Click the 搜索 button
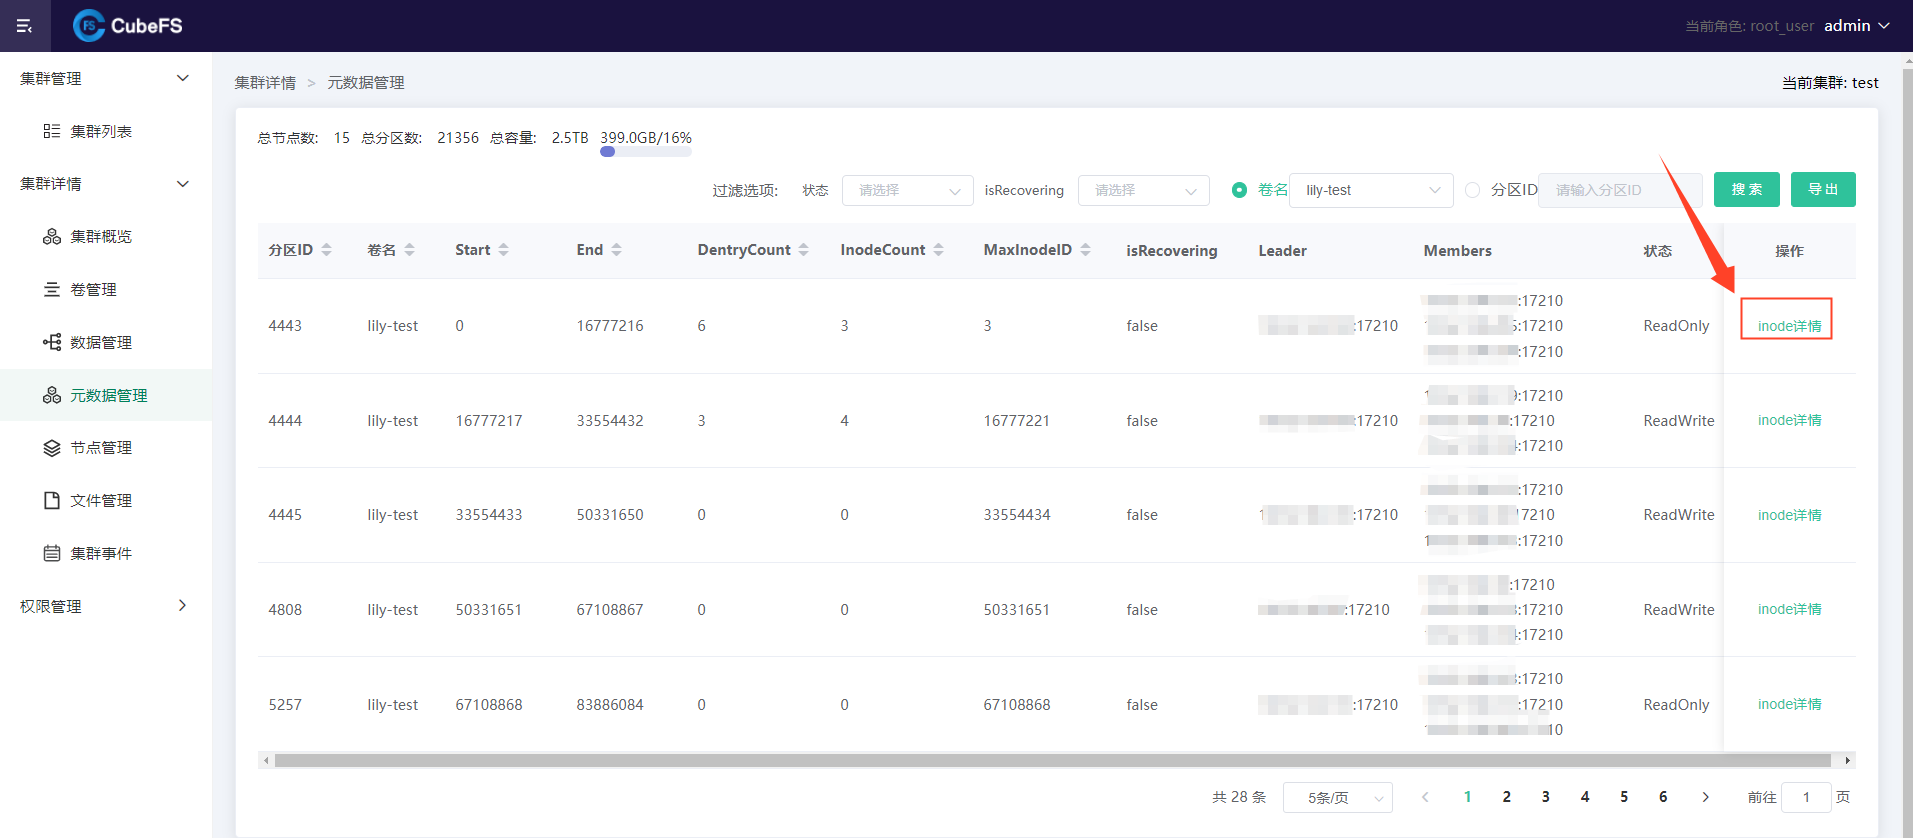The image size is (1913, 838). [1746, 190]
